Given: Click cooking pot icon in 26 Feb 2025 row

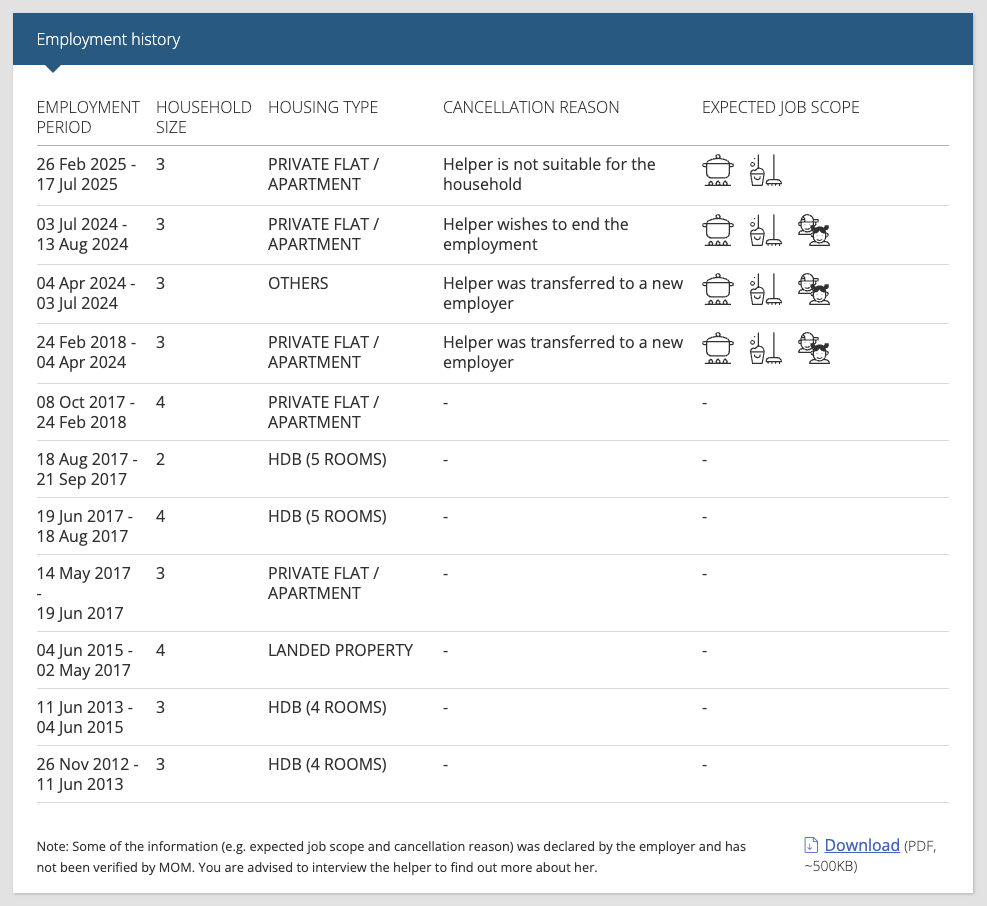Looking at the screenshot, I should click(718, 171).
